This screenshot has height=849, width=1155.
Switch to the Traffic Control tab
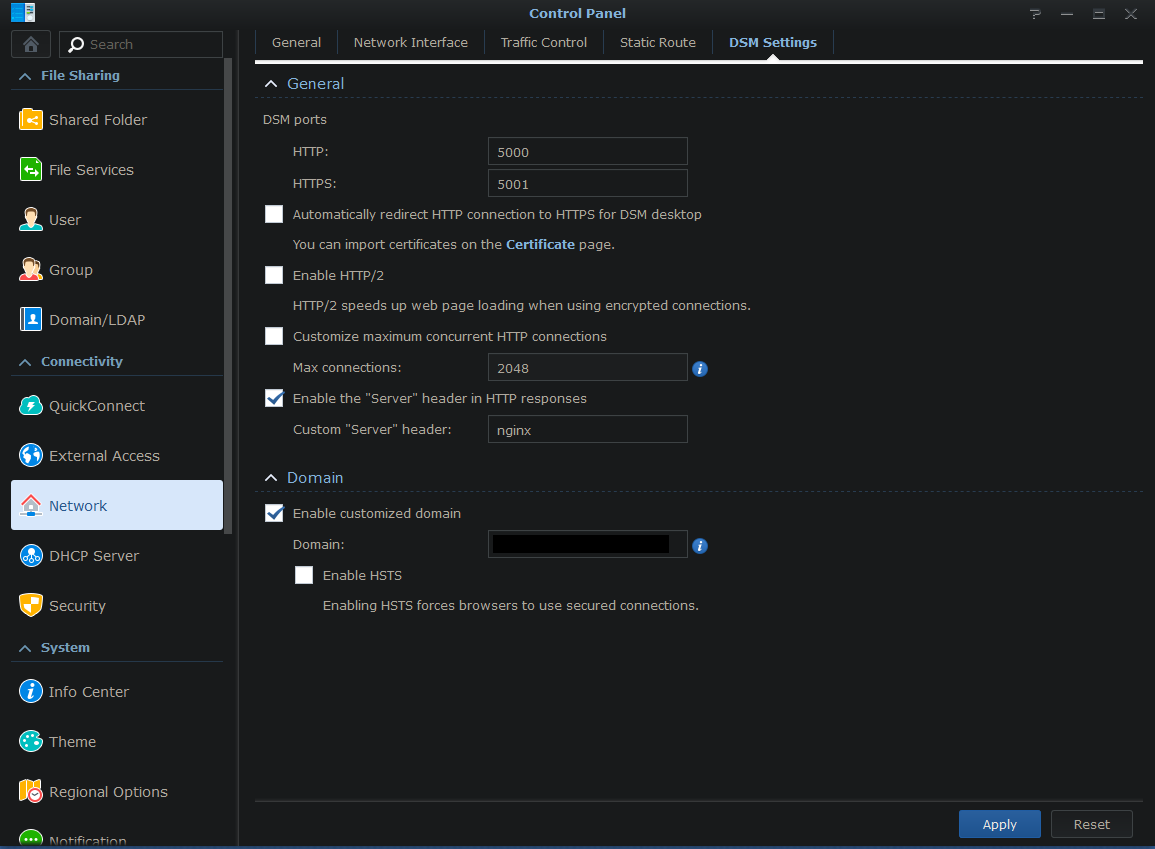click(544, 43)
